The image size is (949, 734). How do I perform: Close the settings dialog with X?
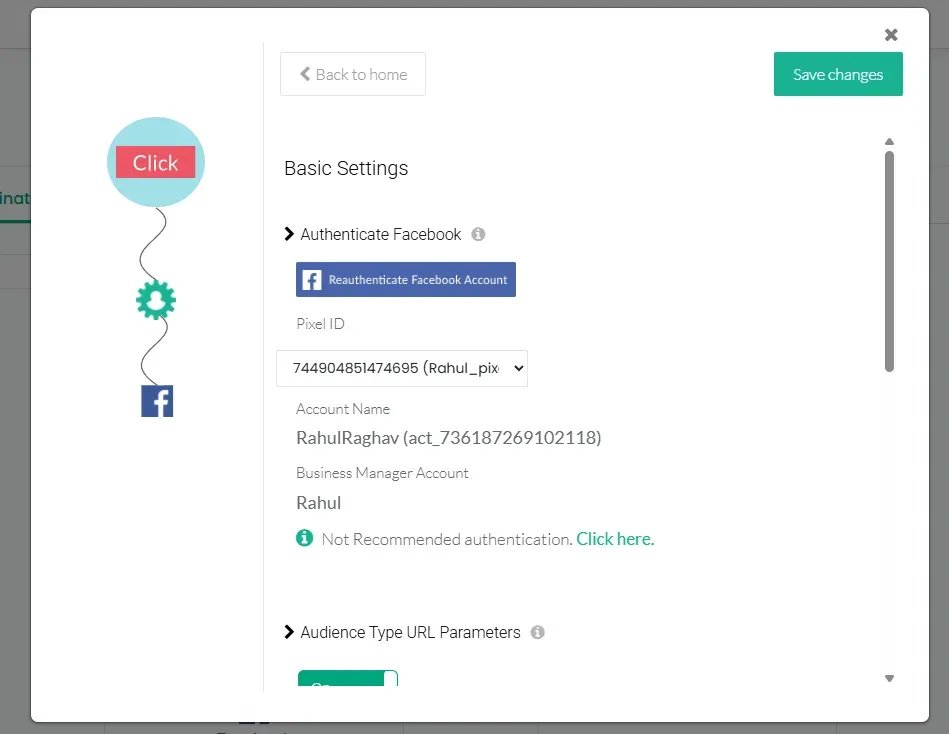pos(891,35)
